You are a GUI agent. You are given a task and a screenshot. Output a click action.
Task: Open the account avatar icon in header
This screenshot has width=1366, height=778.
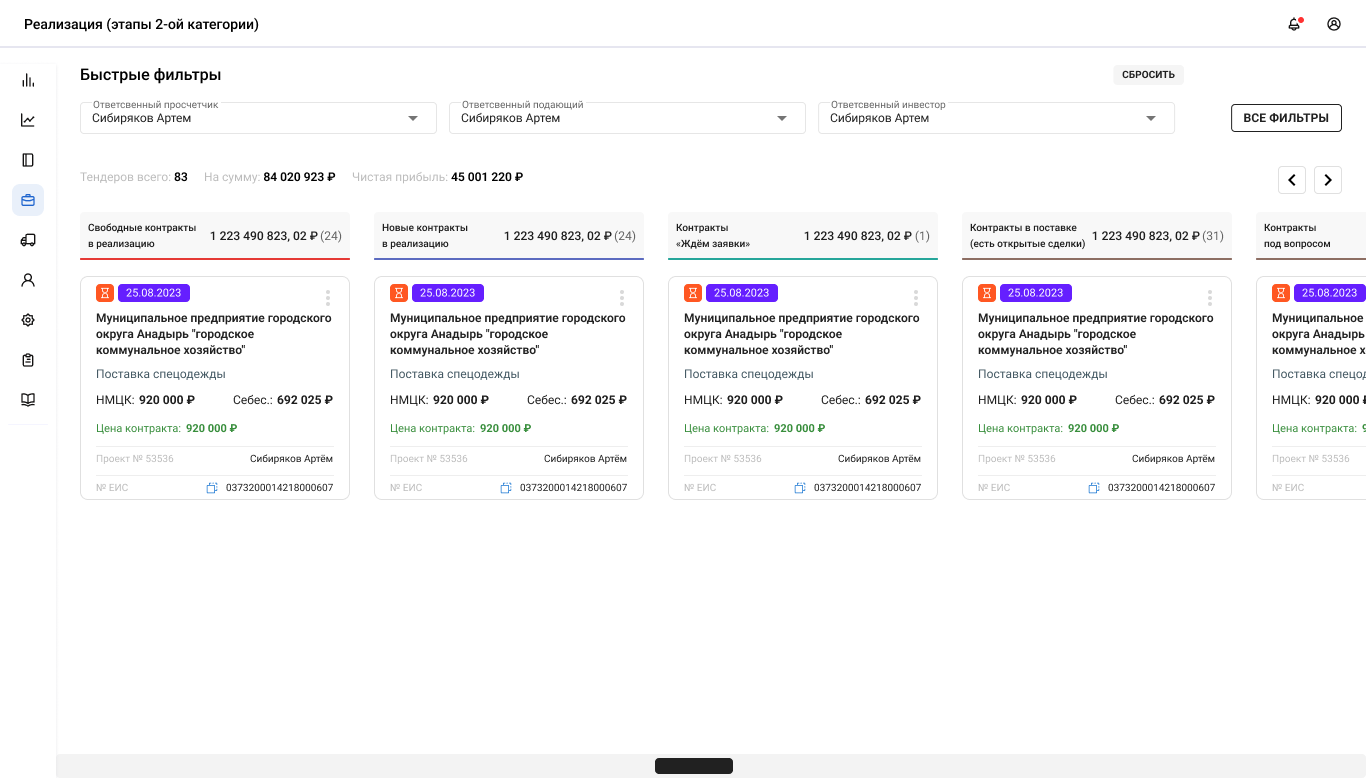[x=1334, y=24]
